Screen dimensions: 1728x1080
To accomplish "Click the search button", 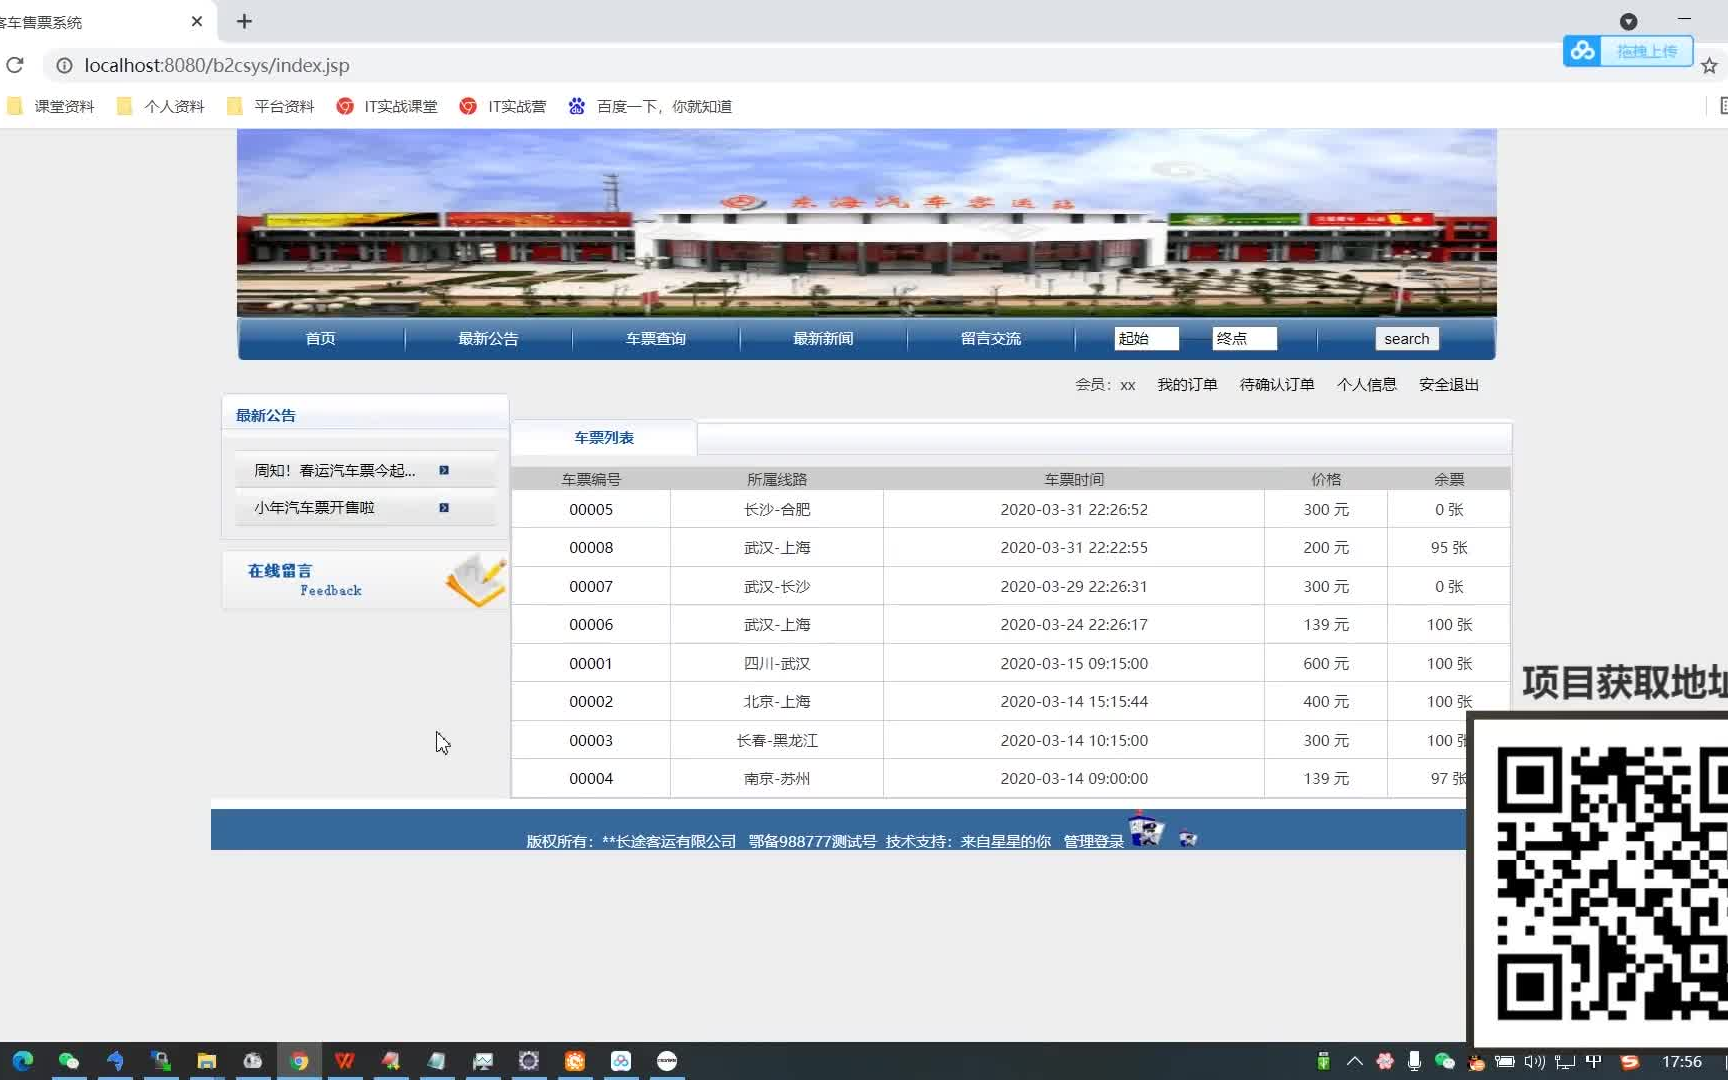I will (x=1406, y=339).
